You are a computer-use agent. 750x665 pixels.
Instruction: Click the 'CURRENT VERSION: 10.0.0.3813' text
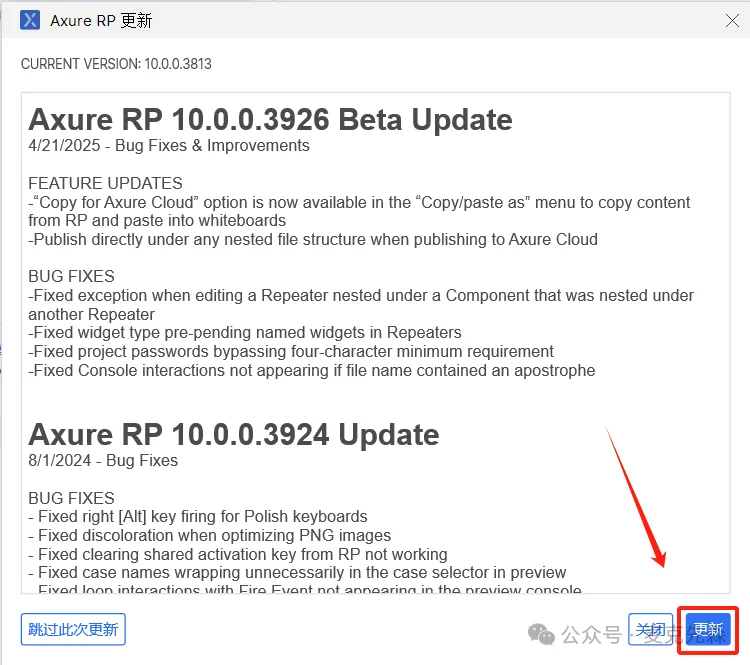pyautogui.click(x=116, y=64)
